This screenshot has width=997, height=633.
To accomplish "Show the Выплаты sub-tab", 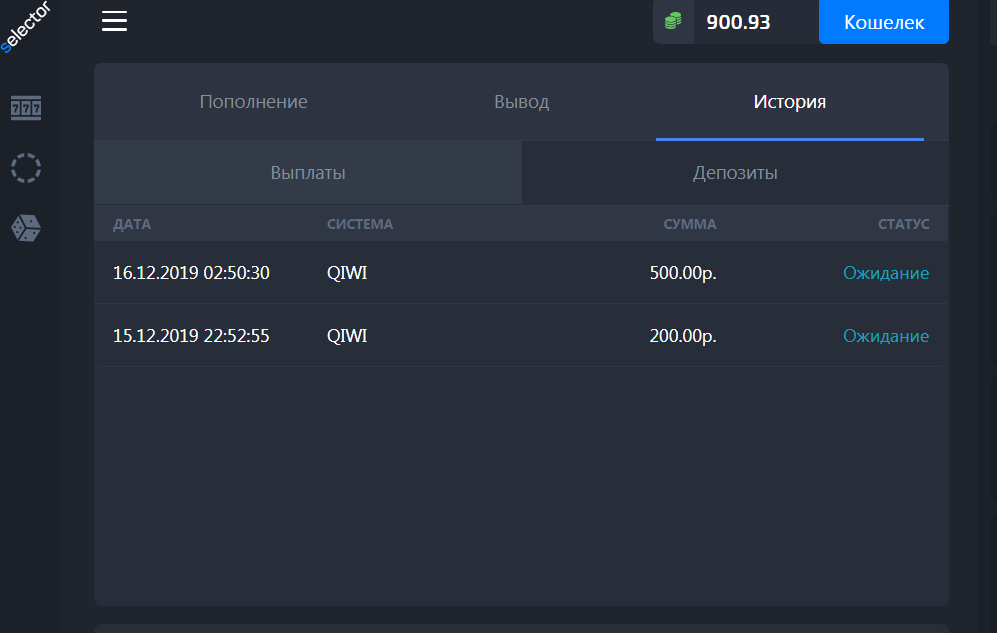I will click(x=308, y=173).
